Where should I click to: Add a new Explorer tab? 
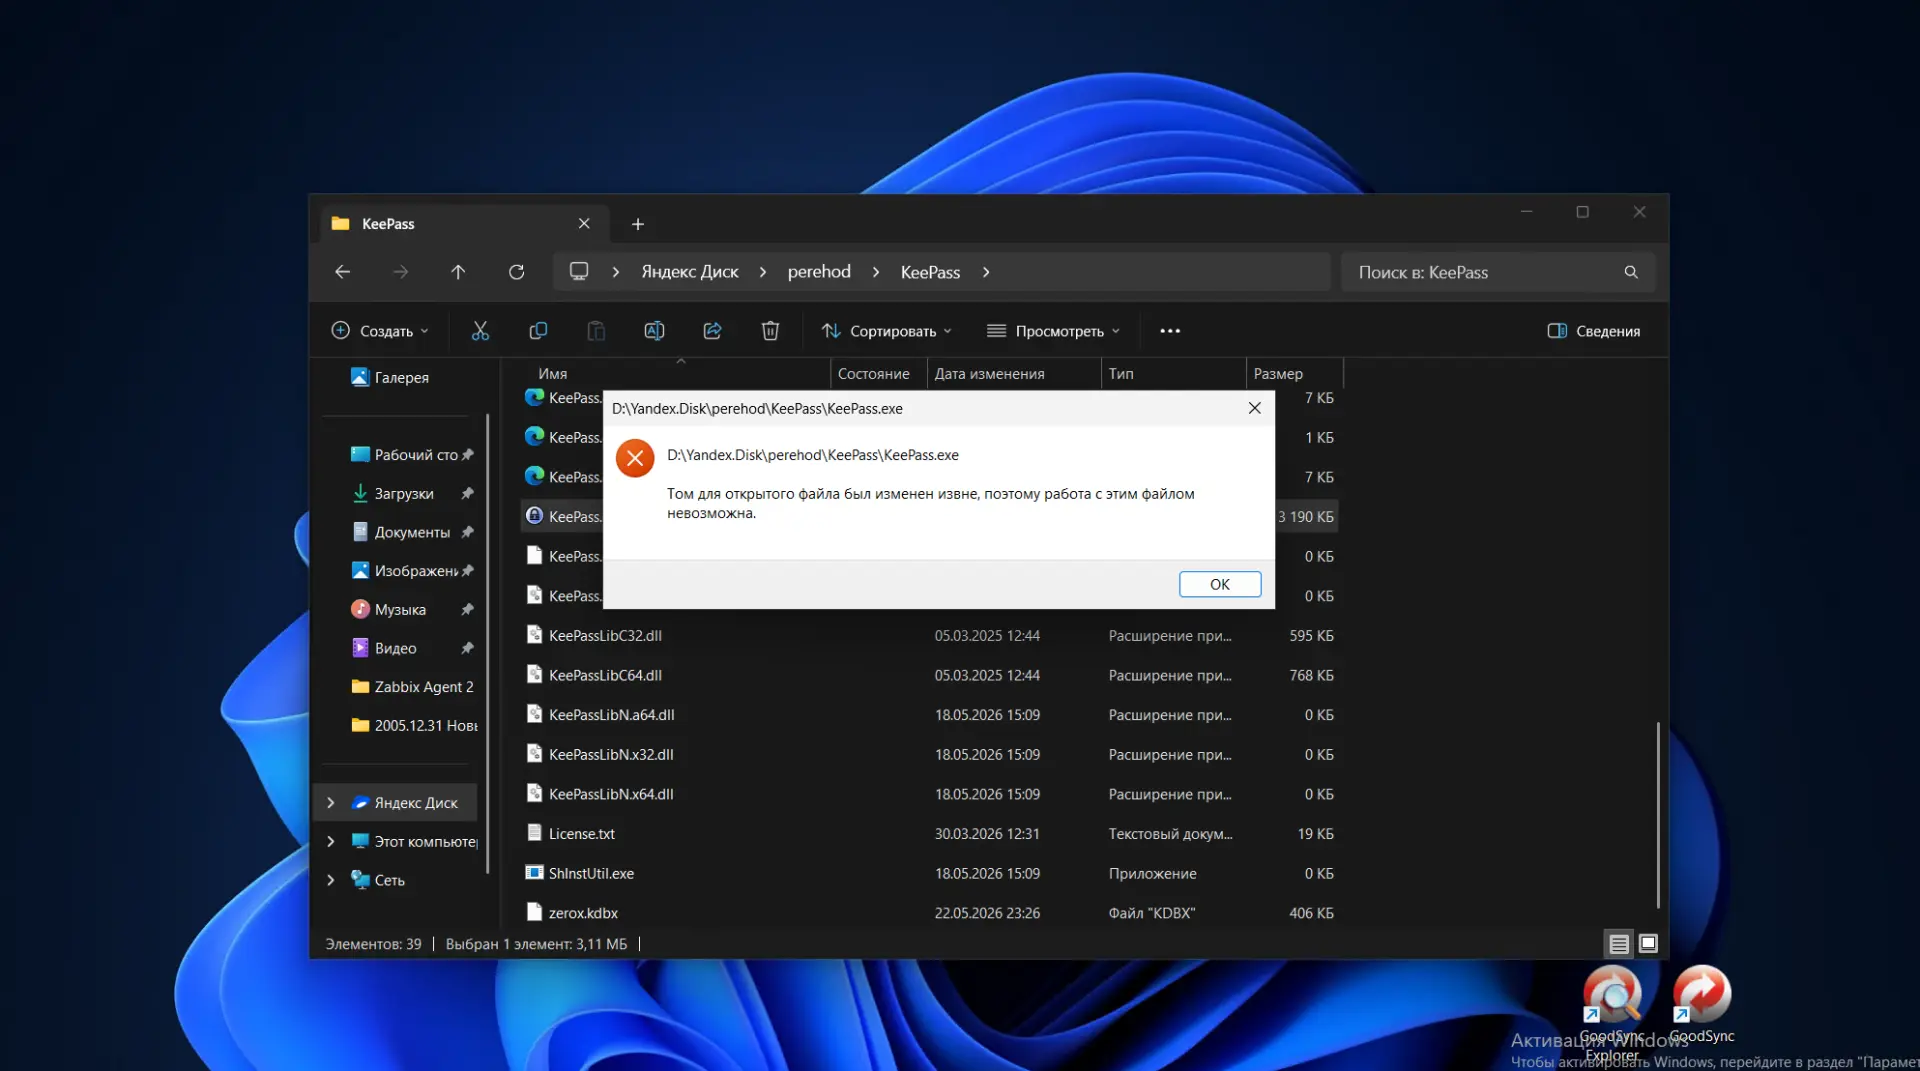coord(638,224)
